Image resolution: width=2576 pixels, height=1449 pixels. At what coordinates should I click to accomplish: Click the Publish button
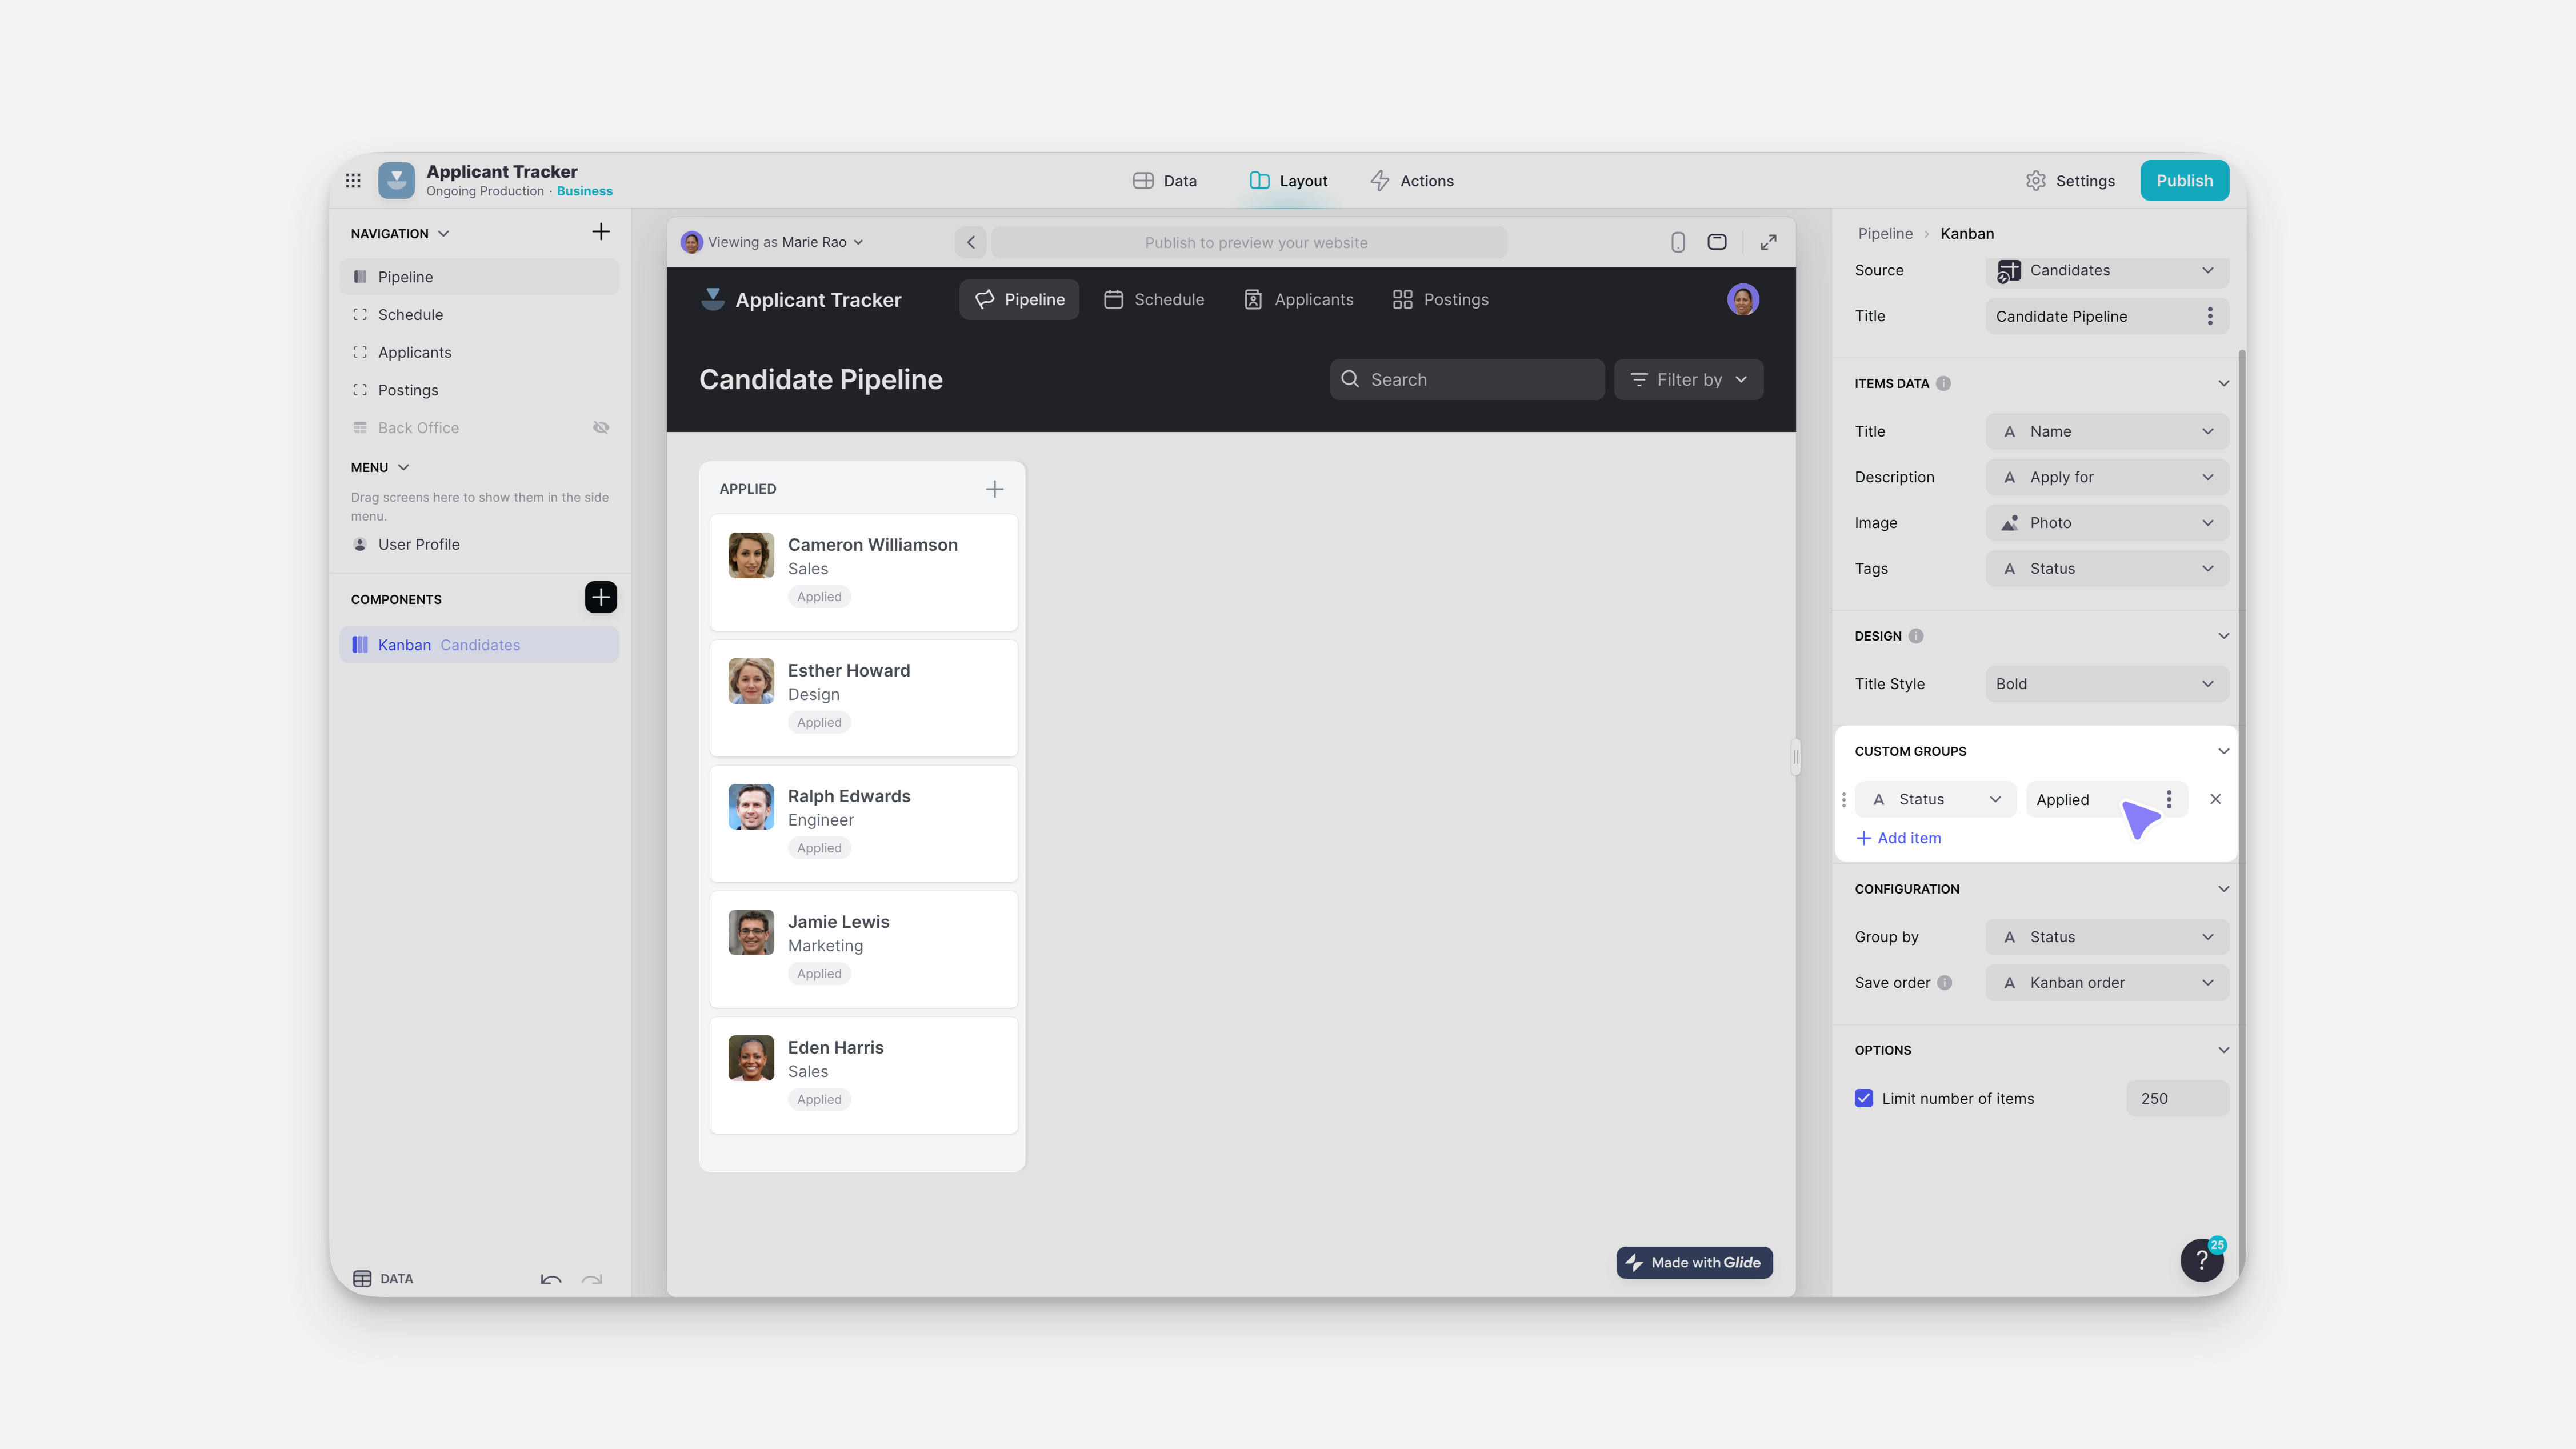click(x=2184, y=181)
